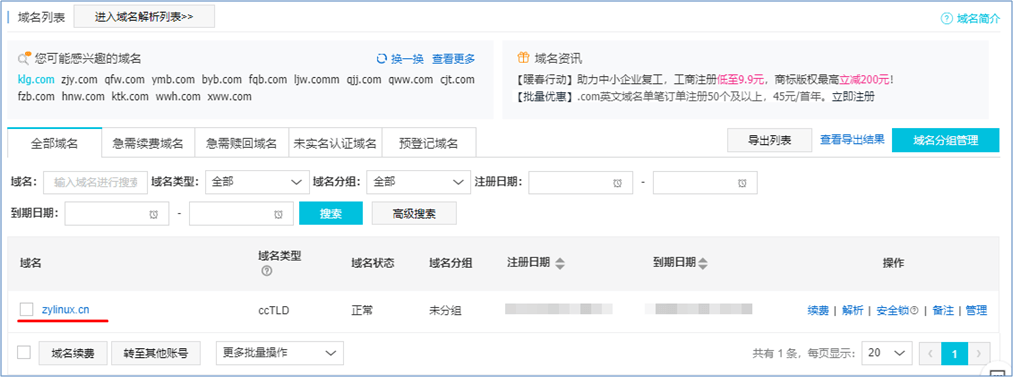Go to previous page arrow
Viewport: 1013px width, 377px height.
point(930,354)
